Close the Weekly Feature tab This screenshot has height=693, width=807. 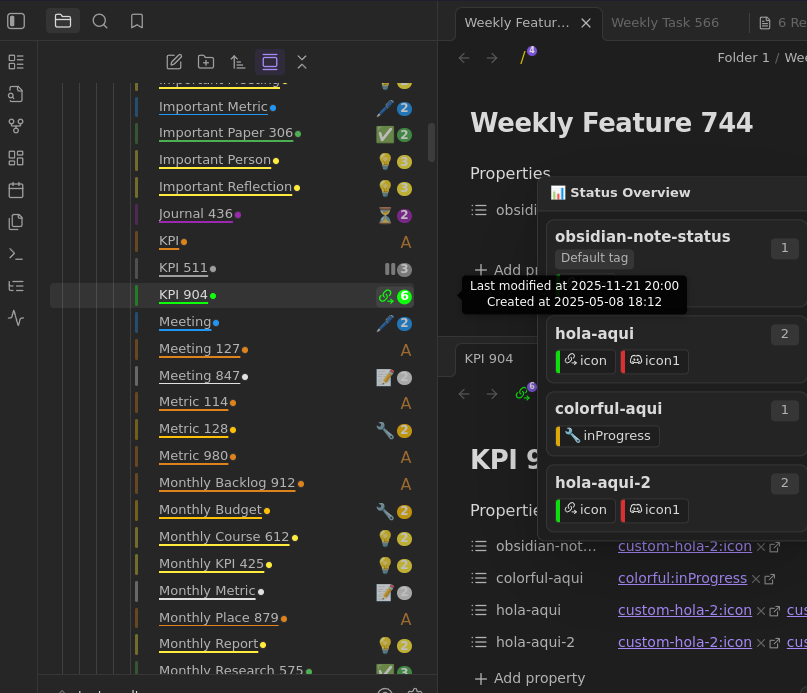(586, 23)
